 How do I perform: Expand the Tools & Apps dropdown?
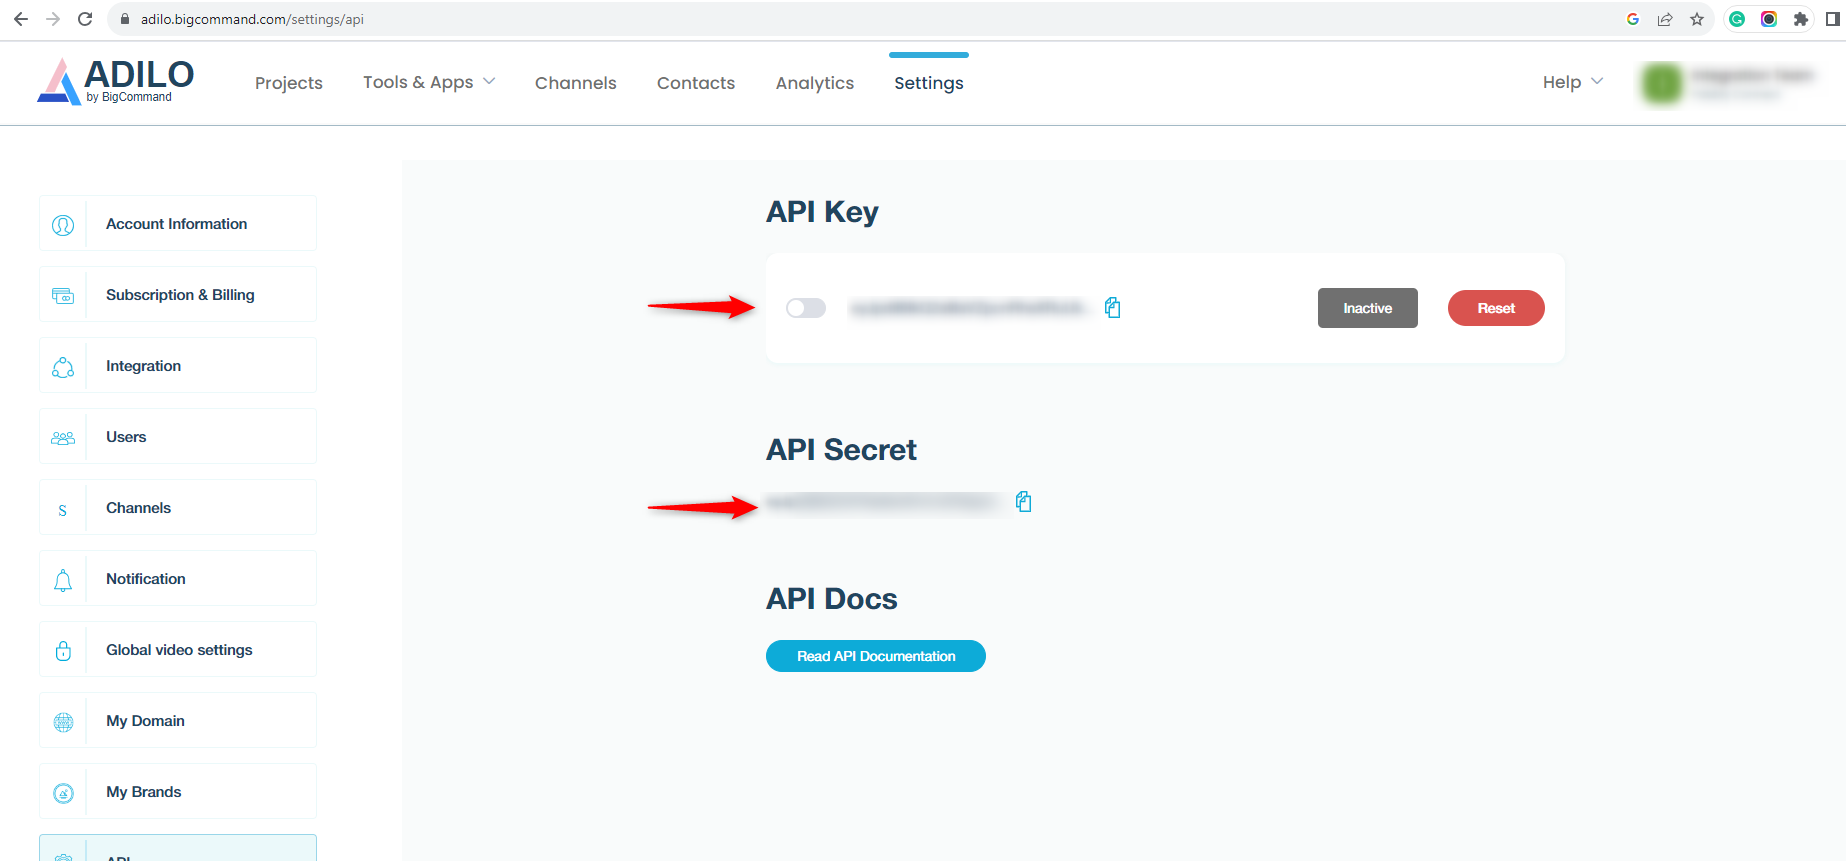[429, 82]
